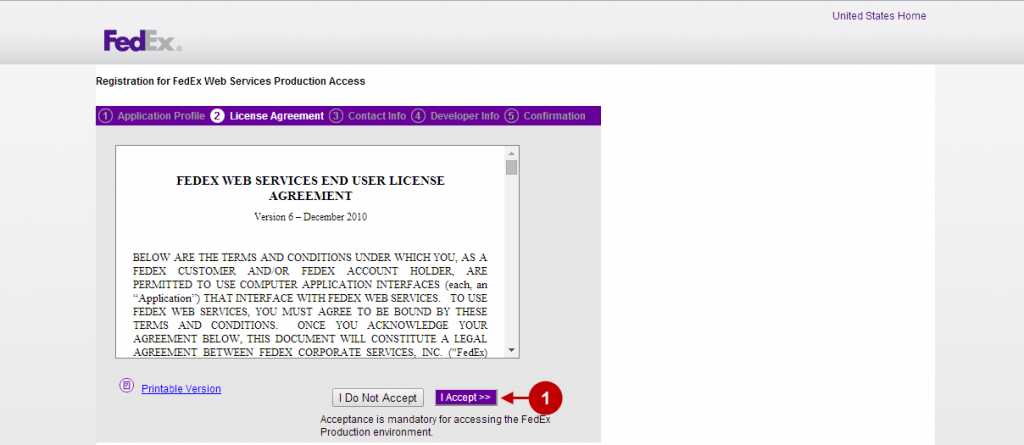Click the I Do Not Accept button
Image resolution: width=1024 pixels, height=445 pixels.
(x=377, y=397)
